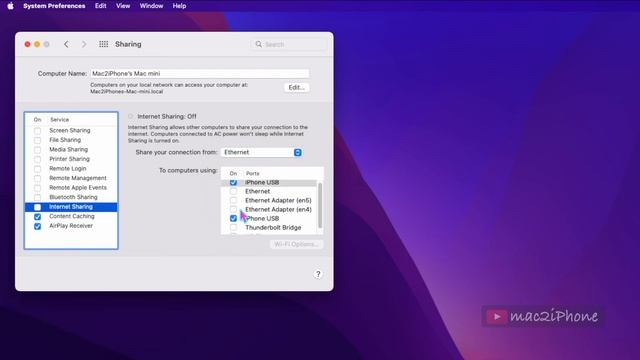Select the Remote Apple Events service row
The width and height of the screenshot is (640, 360).
pos(71,187)
